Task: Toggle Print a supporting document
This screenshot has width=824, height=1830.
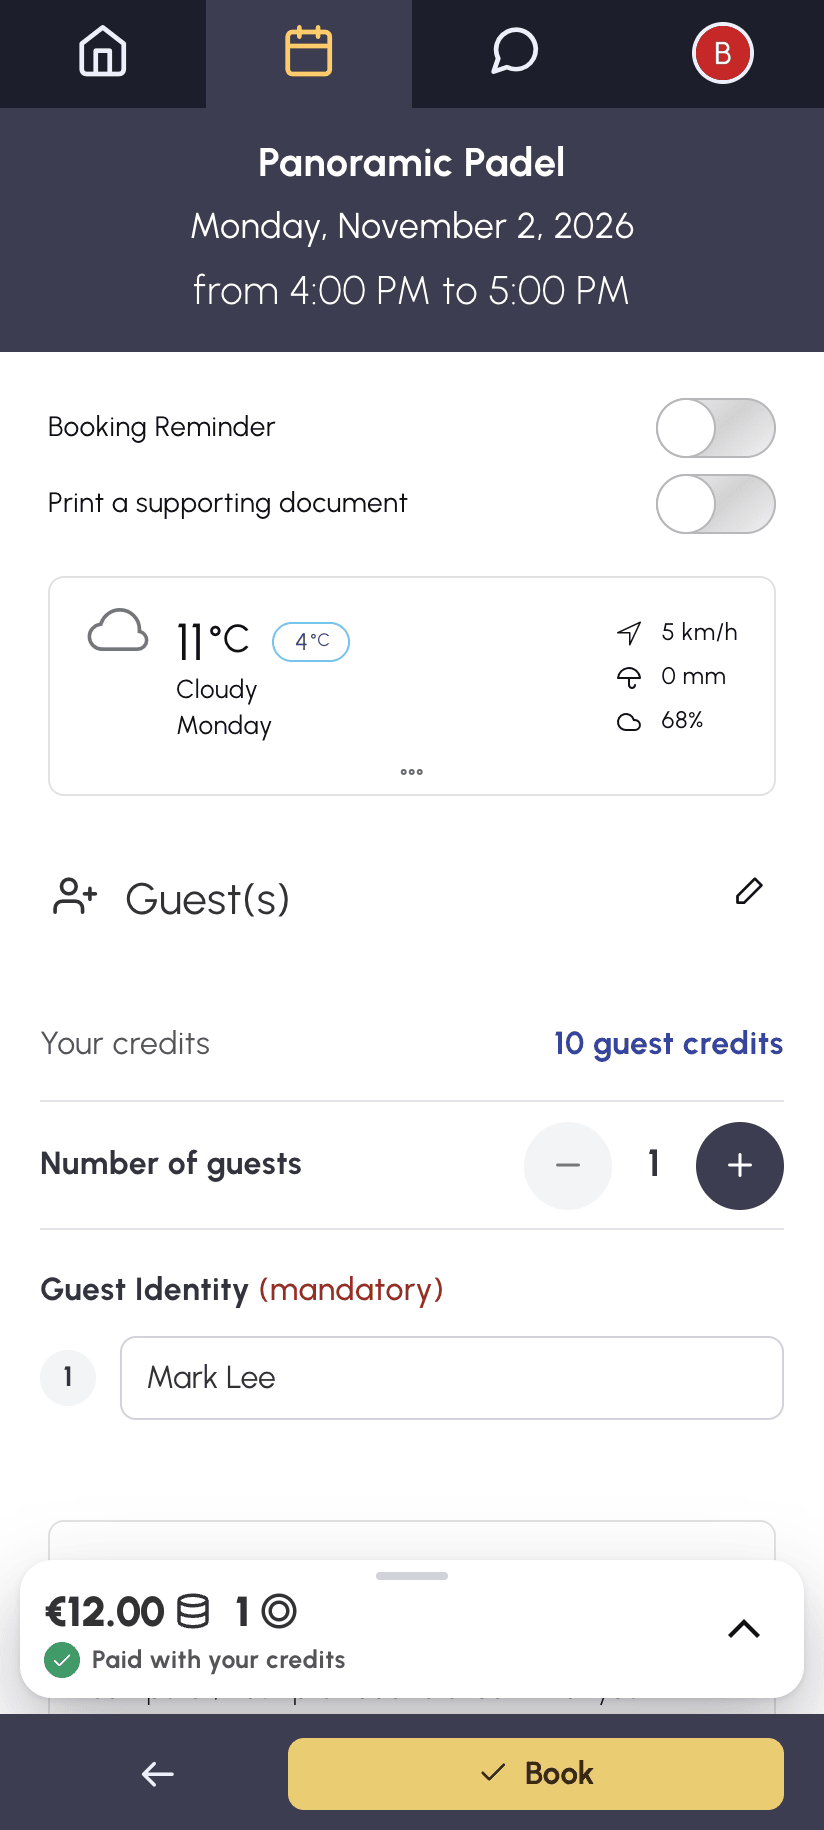Action: (716, 504)
